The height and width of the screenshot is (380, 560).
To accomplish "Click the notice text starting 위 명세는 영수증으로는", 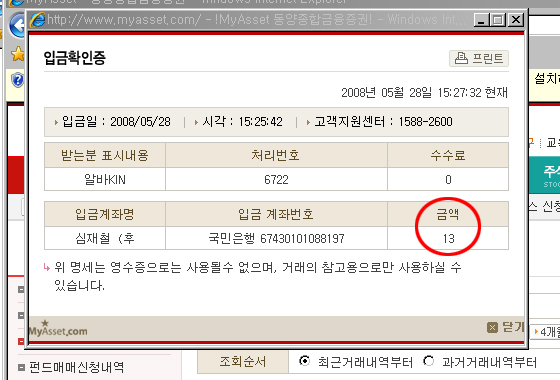I will (x=258, y=276).
